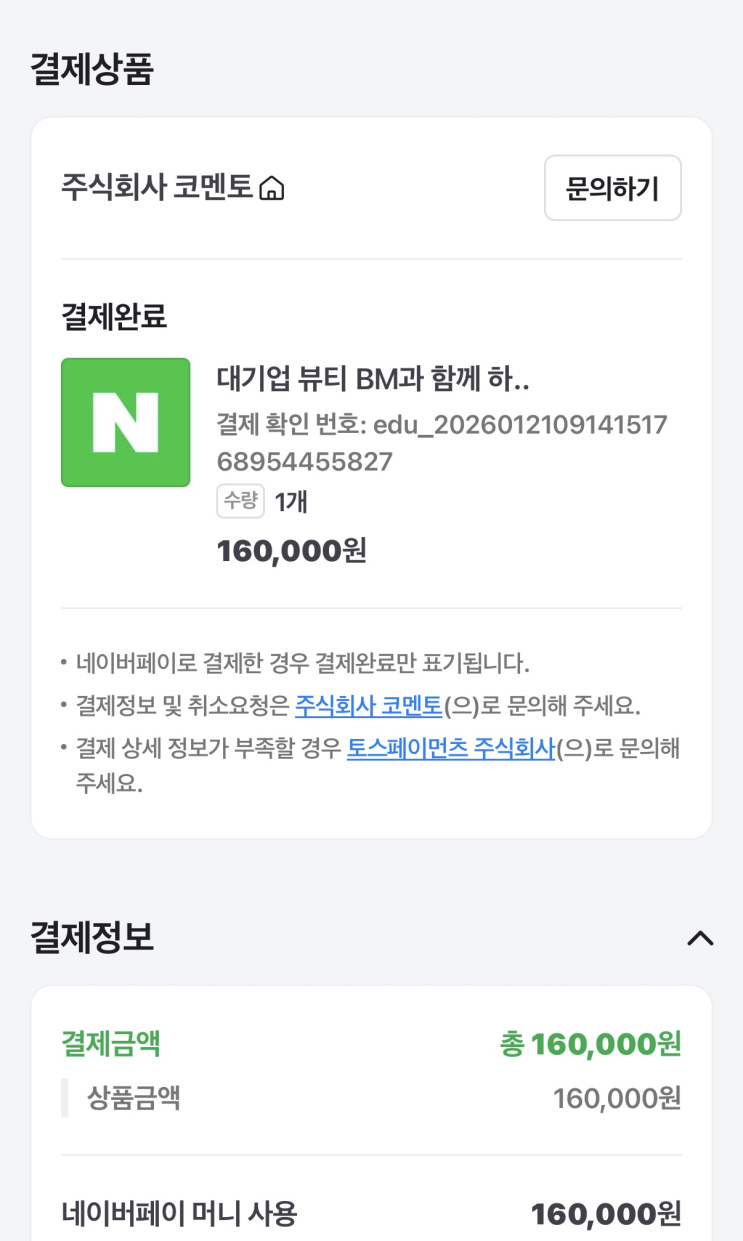Click the 수량 quantity badge
This screenshot has height=1241, width=743.
[x=240, y=501]
